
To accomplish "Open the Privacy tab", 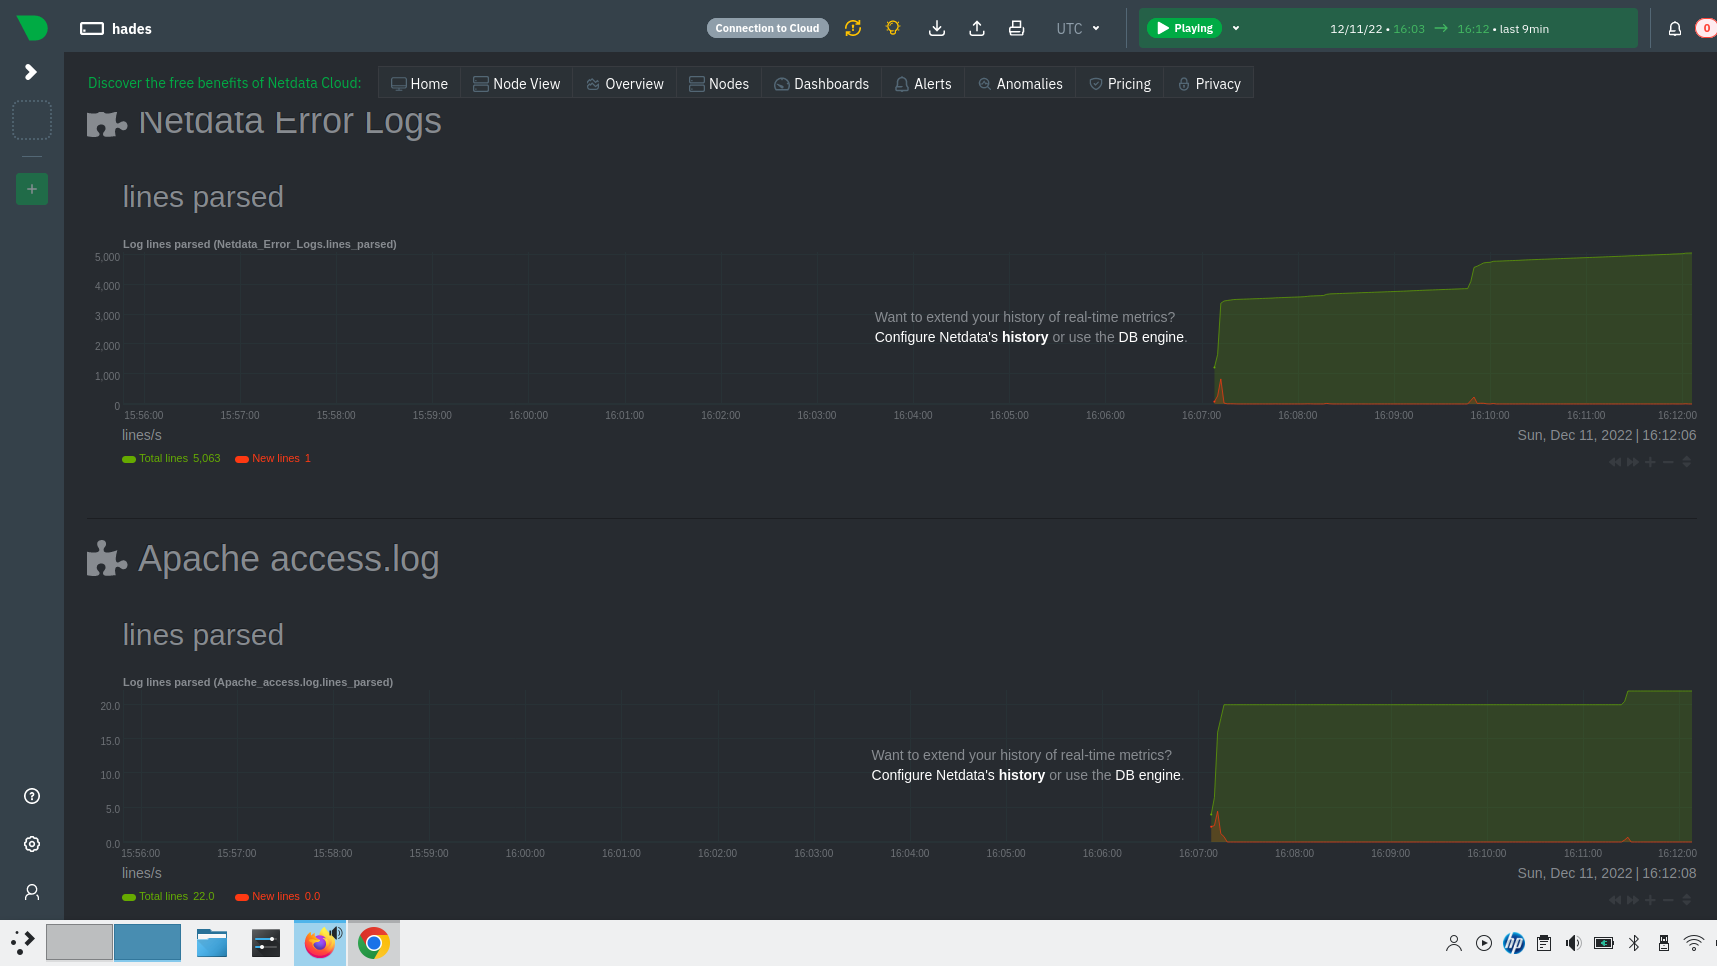I will [1208, 83].
